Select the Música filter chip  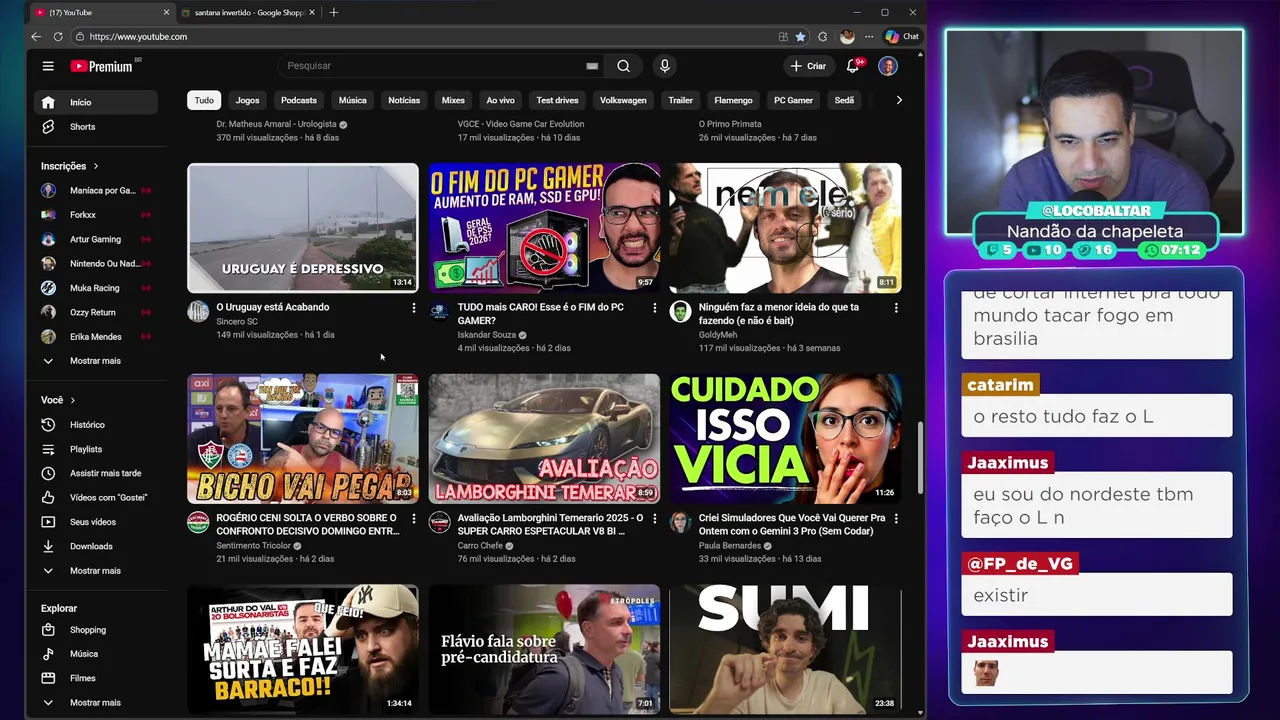[352, 100]
